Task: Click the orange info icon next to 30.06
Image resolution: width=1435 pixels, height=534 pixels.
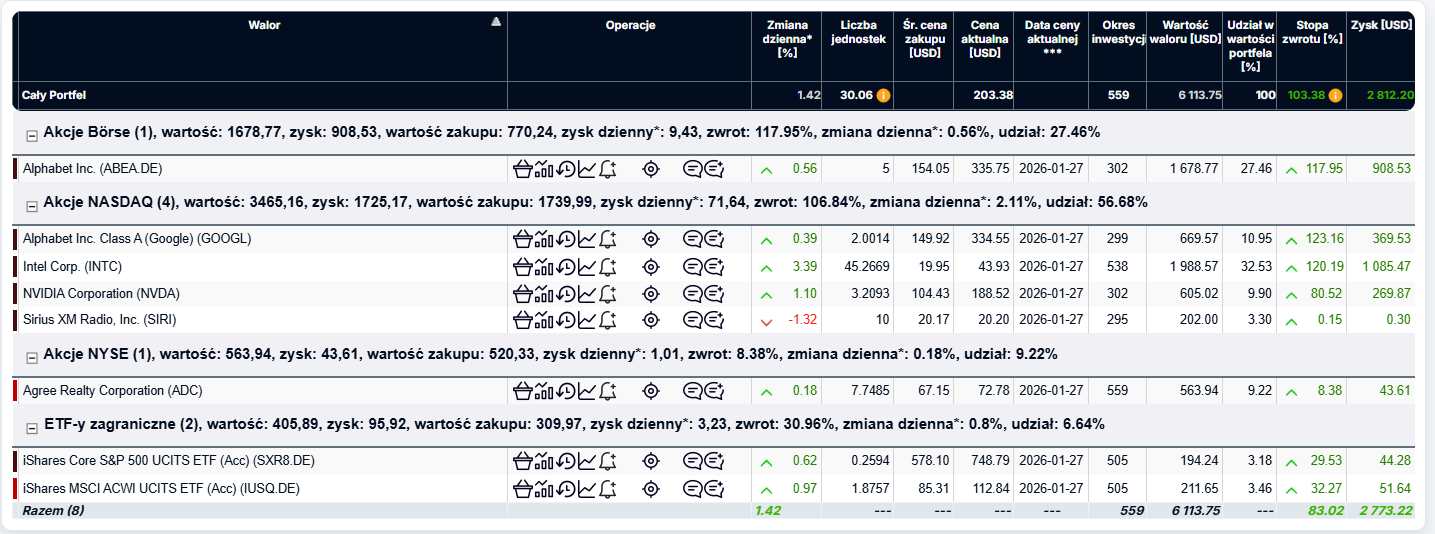Action: (883, 96)
